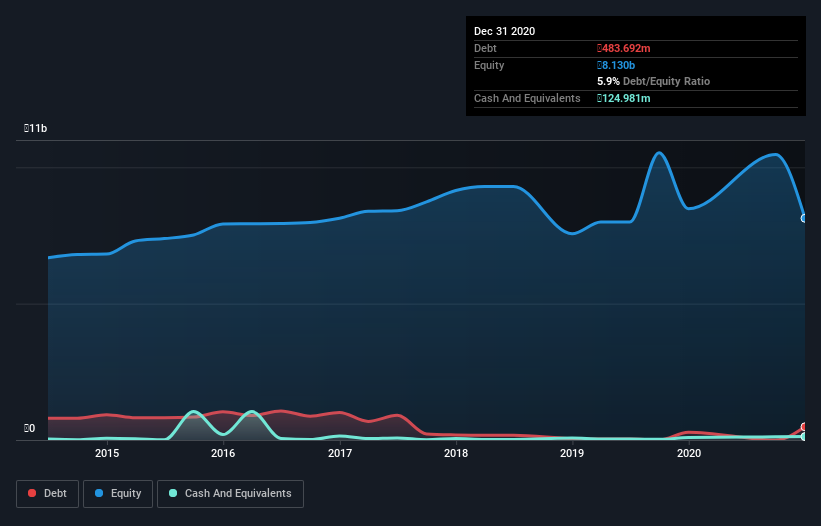821x526 pixels.
Task: Click the equity line peak in late 2019
Action: tap(659, 153)
